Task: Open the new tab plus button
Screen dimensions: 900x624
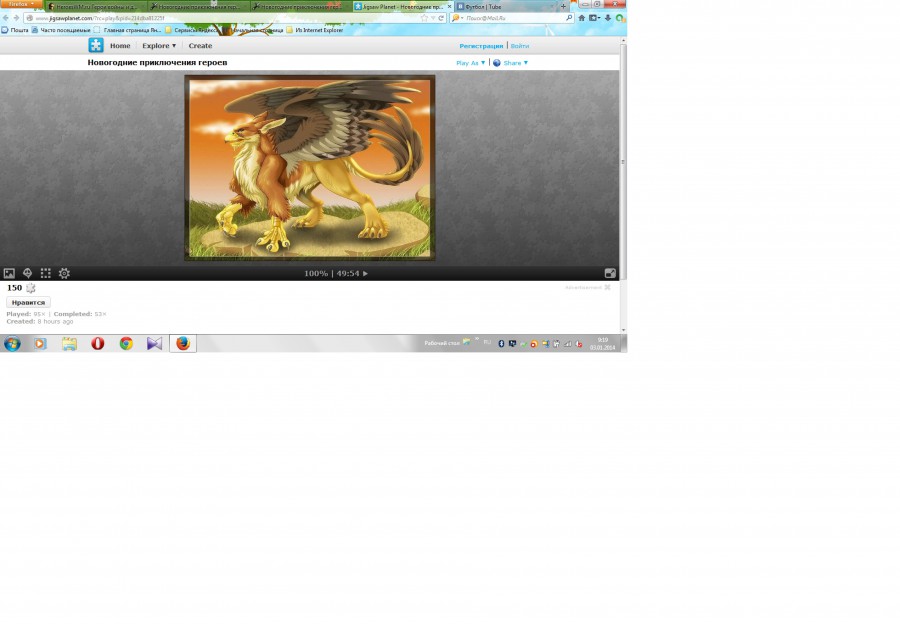Action: point(563,6)
